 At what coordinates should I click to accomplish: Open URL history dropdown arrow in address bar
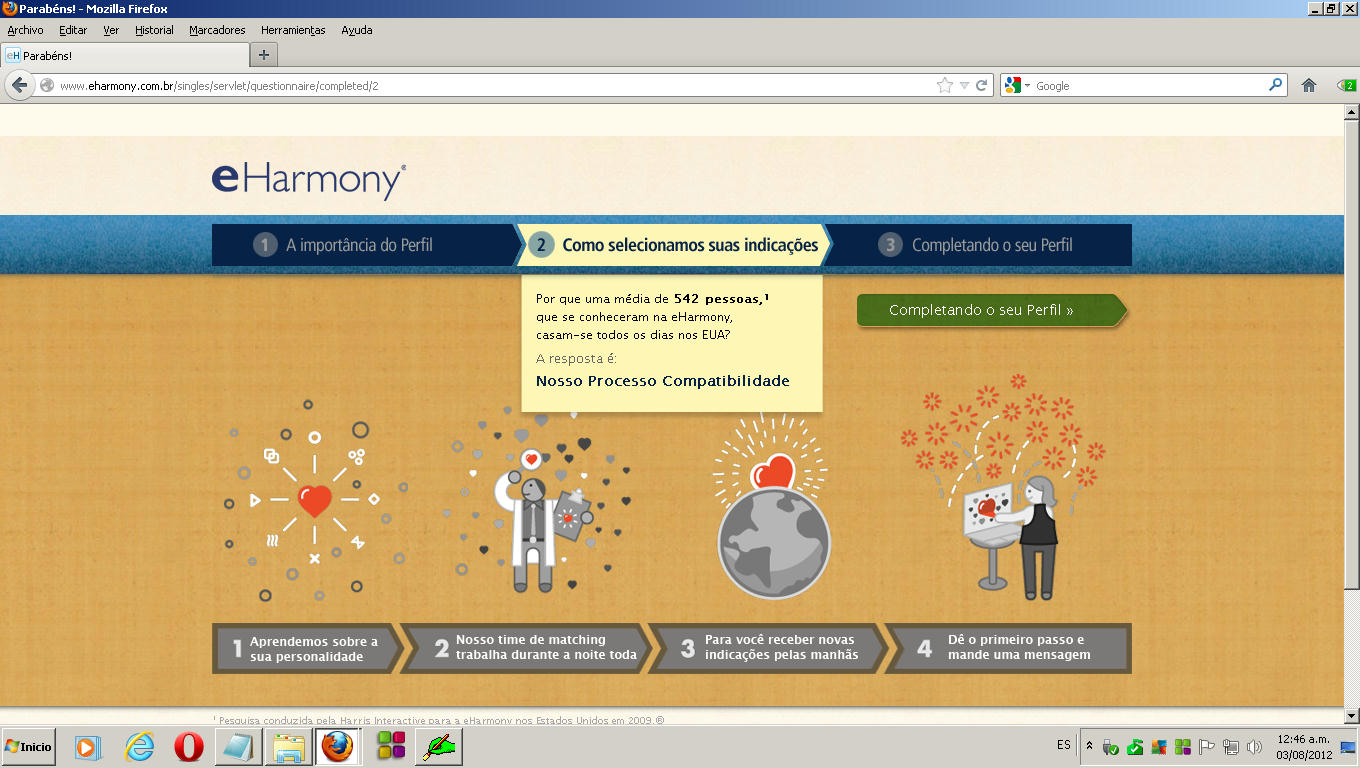click(964, 86)
